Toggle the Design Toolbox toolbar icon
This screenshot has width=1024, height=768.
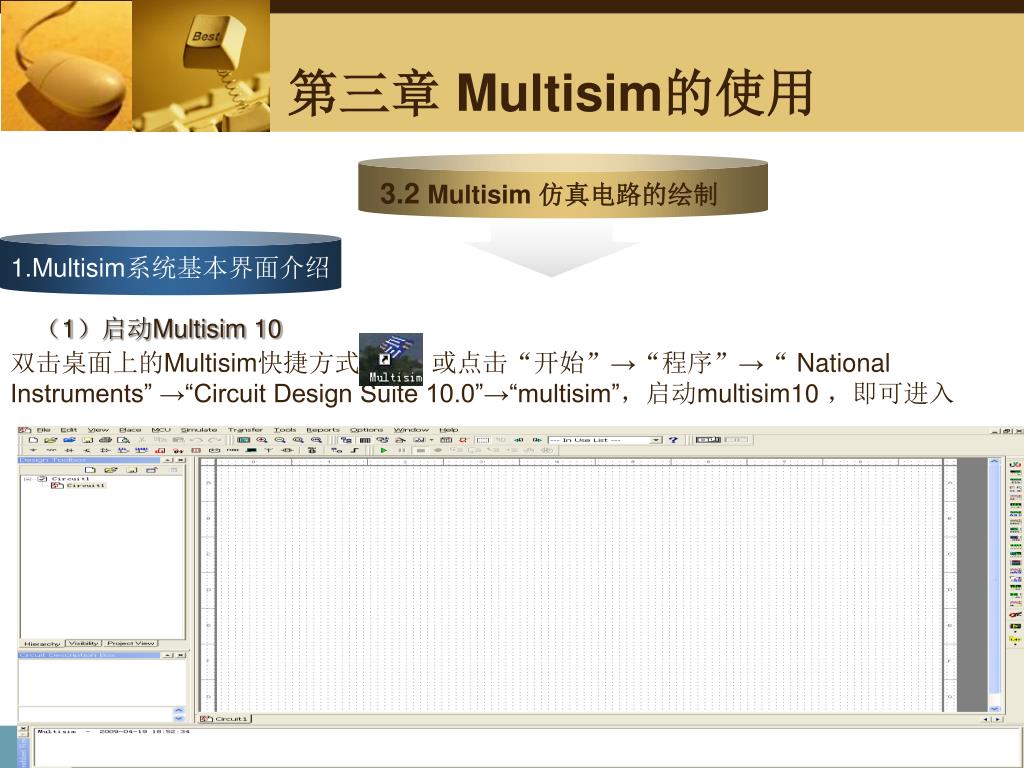tap(346, 440)
